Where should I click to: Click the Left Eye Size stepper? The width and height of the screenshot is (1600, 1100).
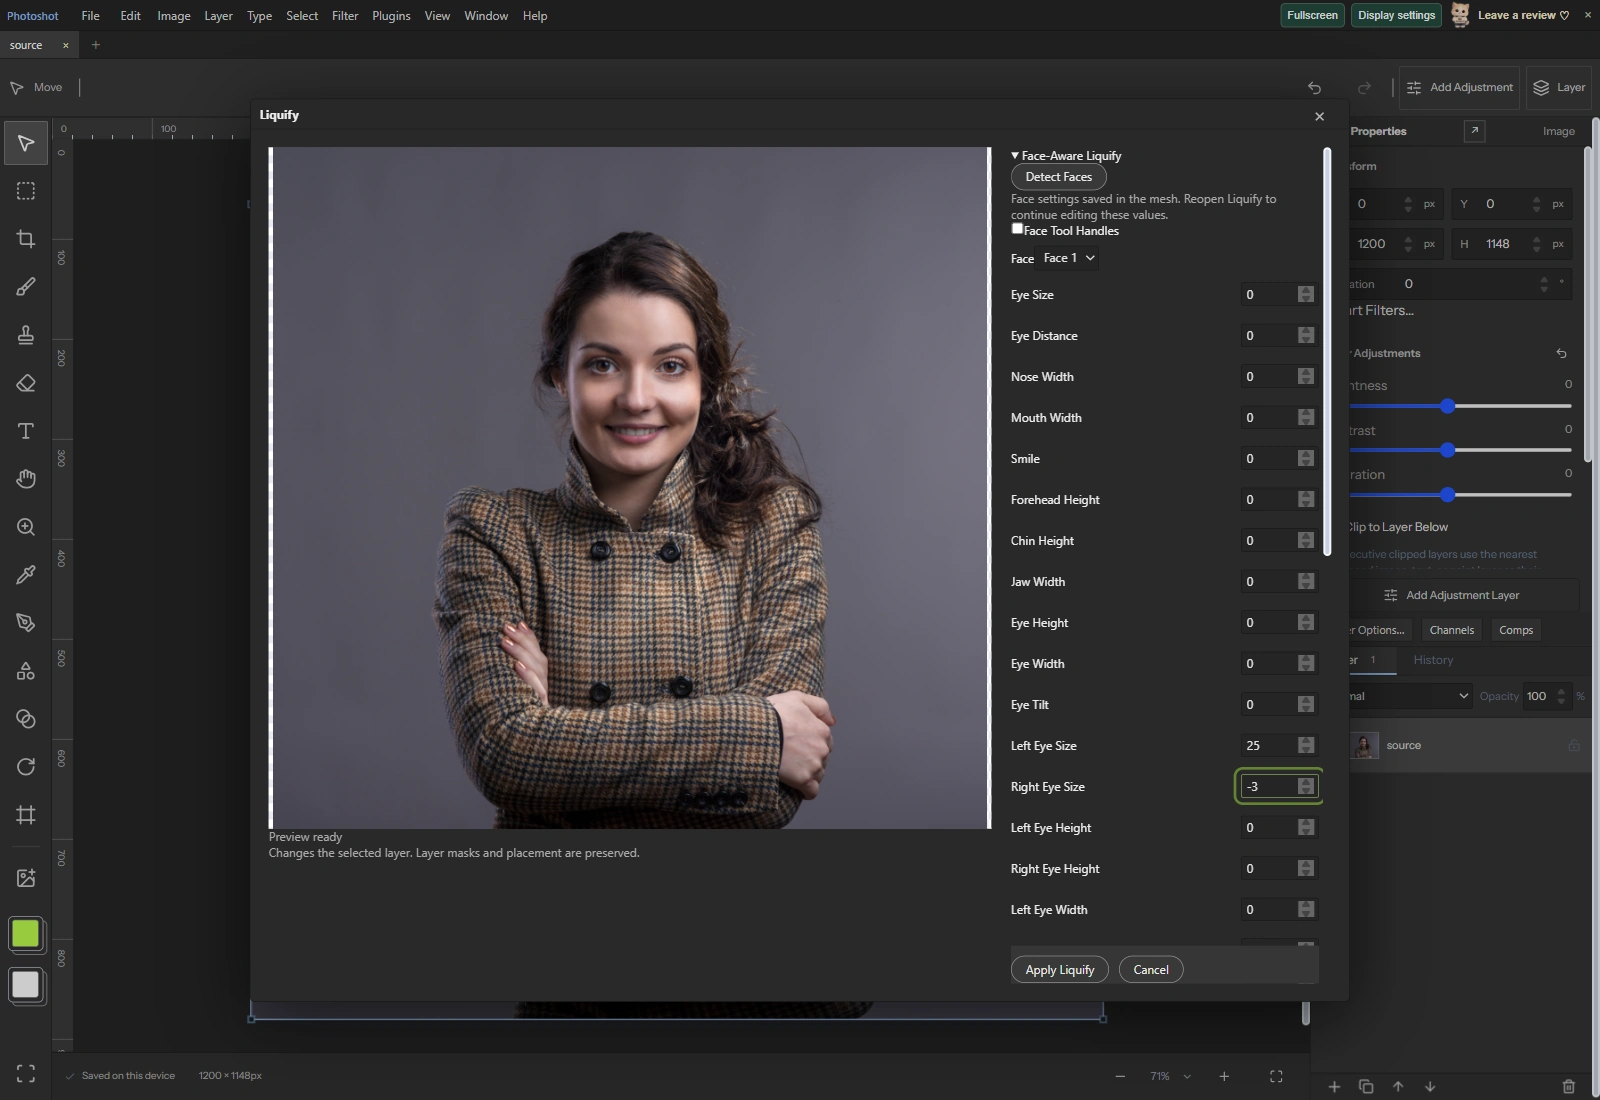tap(1306, 746)
